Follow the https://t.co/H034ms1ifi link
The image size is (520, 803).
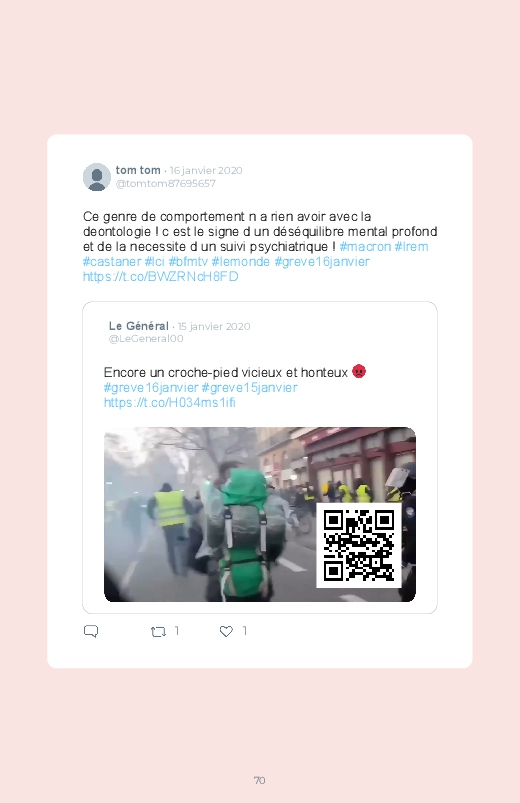(x=170, y=403)
